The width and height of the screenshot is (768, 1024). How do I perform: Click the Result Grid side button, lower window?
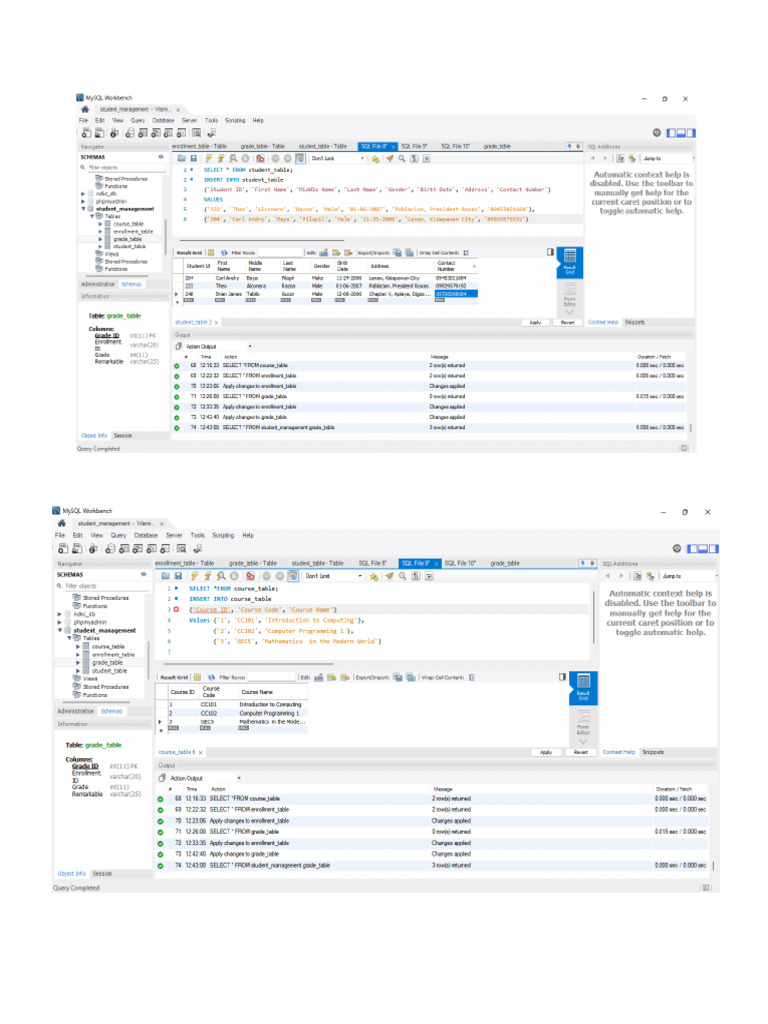583,687
